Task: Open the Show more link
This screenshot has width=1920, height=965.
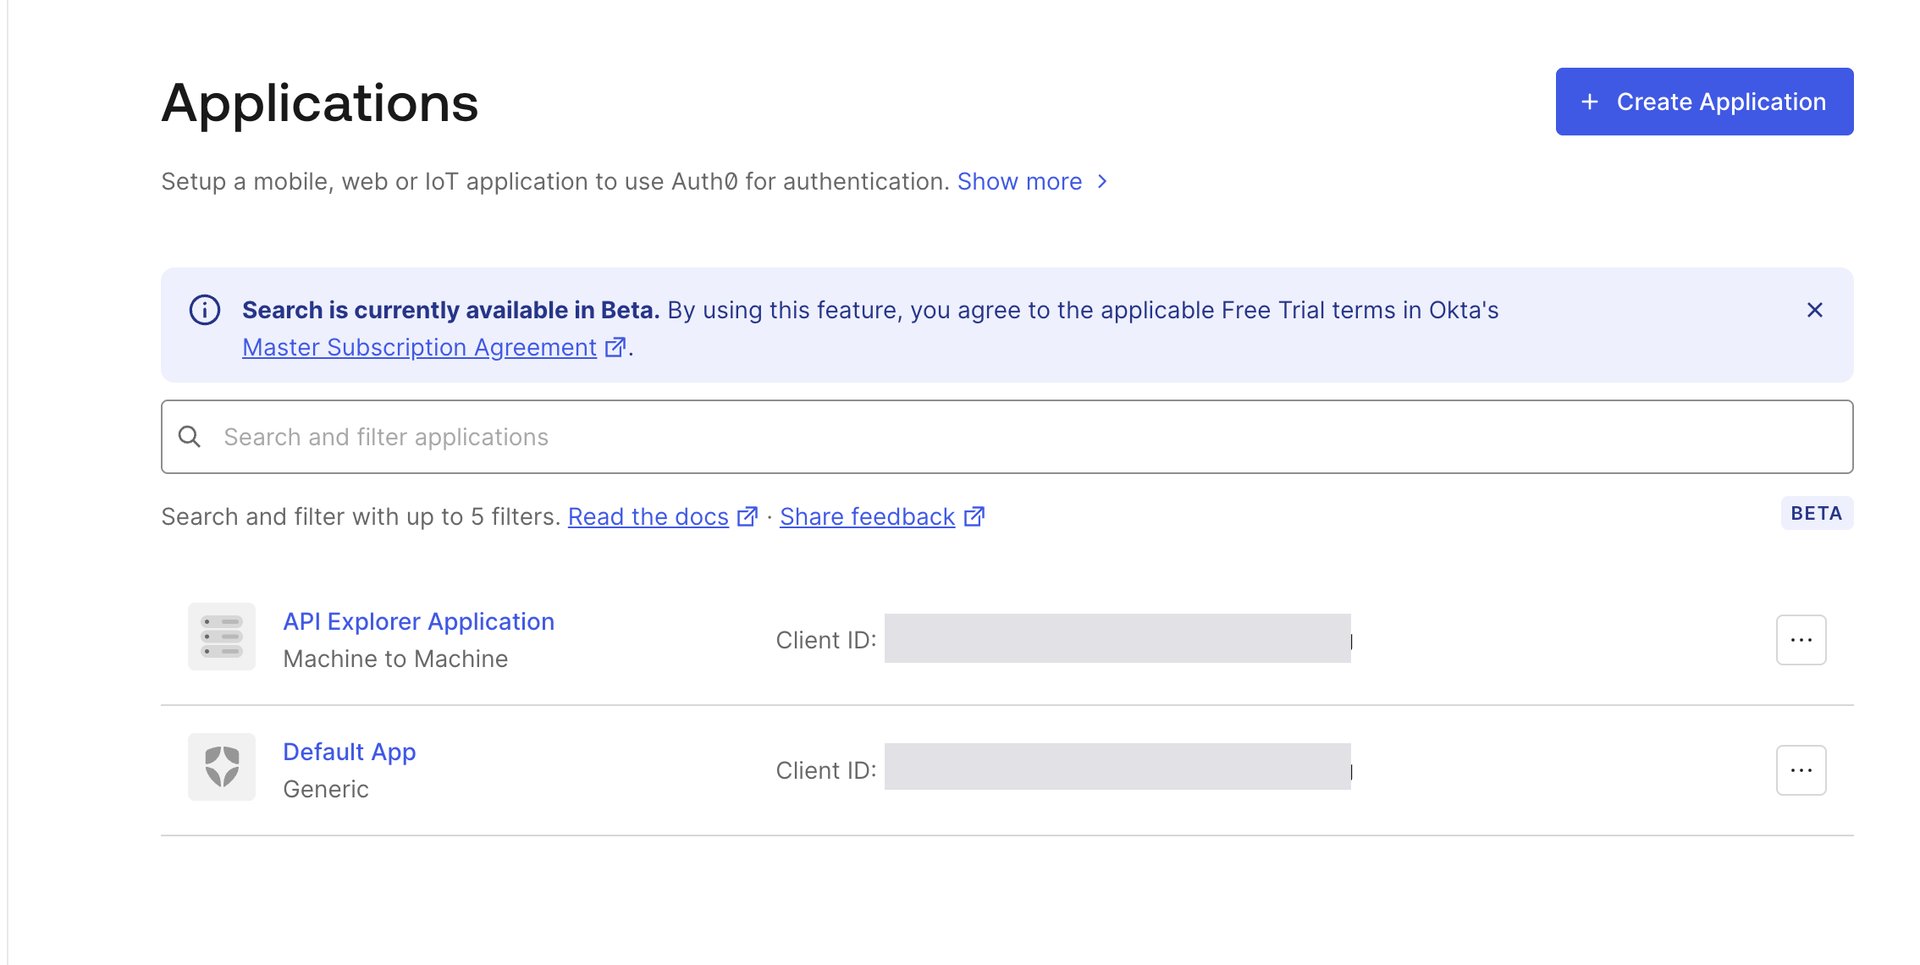Action: (x=1019, y=181)
